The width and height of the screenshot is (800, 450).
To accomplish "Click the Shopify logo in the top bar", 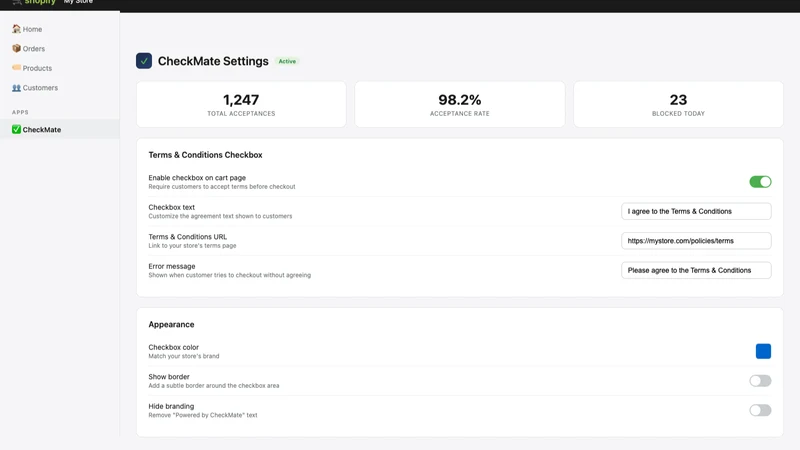I will tap(34, 2).
